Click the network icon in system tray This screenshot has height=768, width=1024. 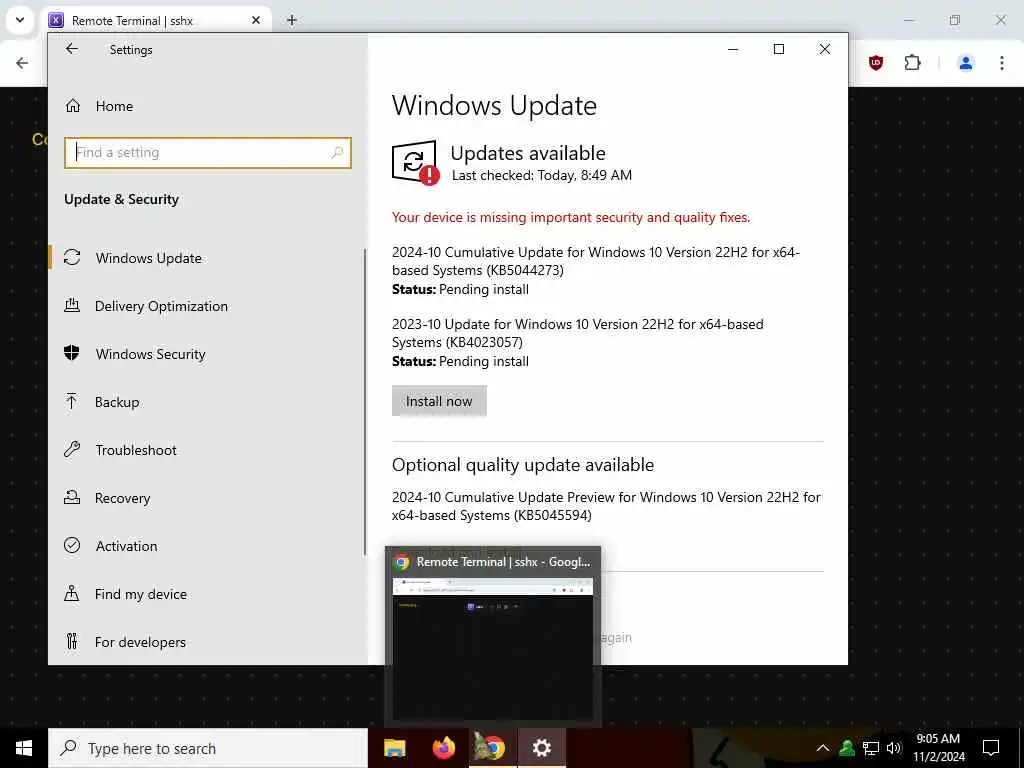tap(871, 748)
